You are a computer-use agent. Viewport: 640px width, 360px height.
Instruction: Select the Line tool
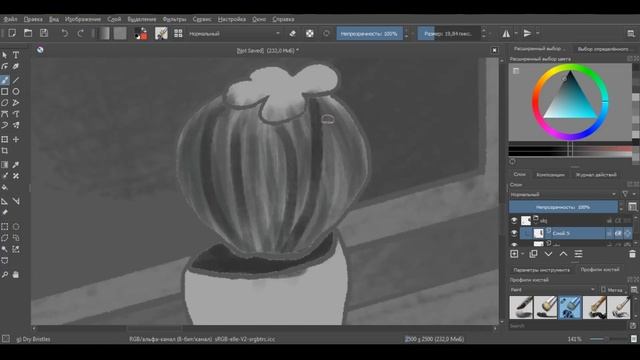(16, 80)
